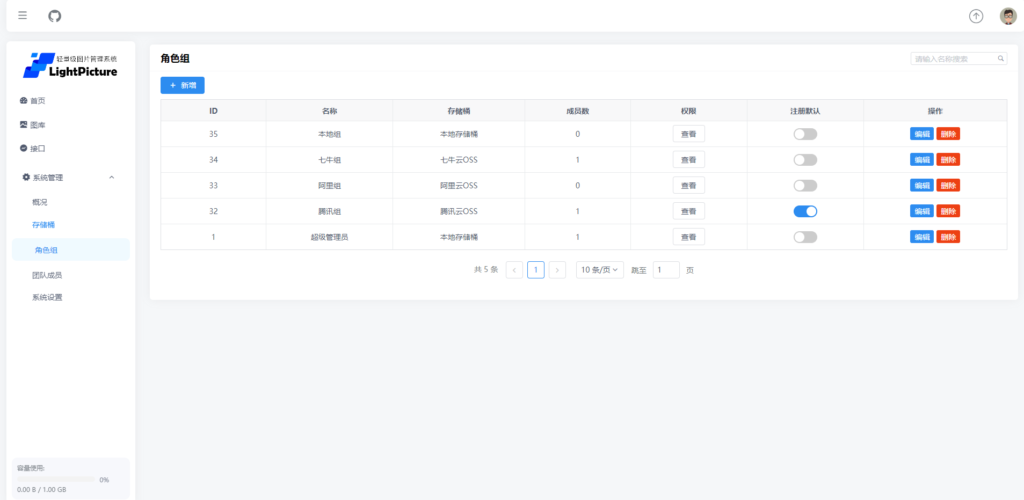The height and width of the screenshot is (500, 1024).
Task: Toggle default registration for 超级管理员
Action: click(805, 237)
